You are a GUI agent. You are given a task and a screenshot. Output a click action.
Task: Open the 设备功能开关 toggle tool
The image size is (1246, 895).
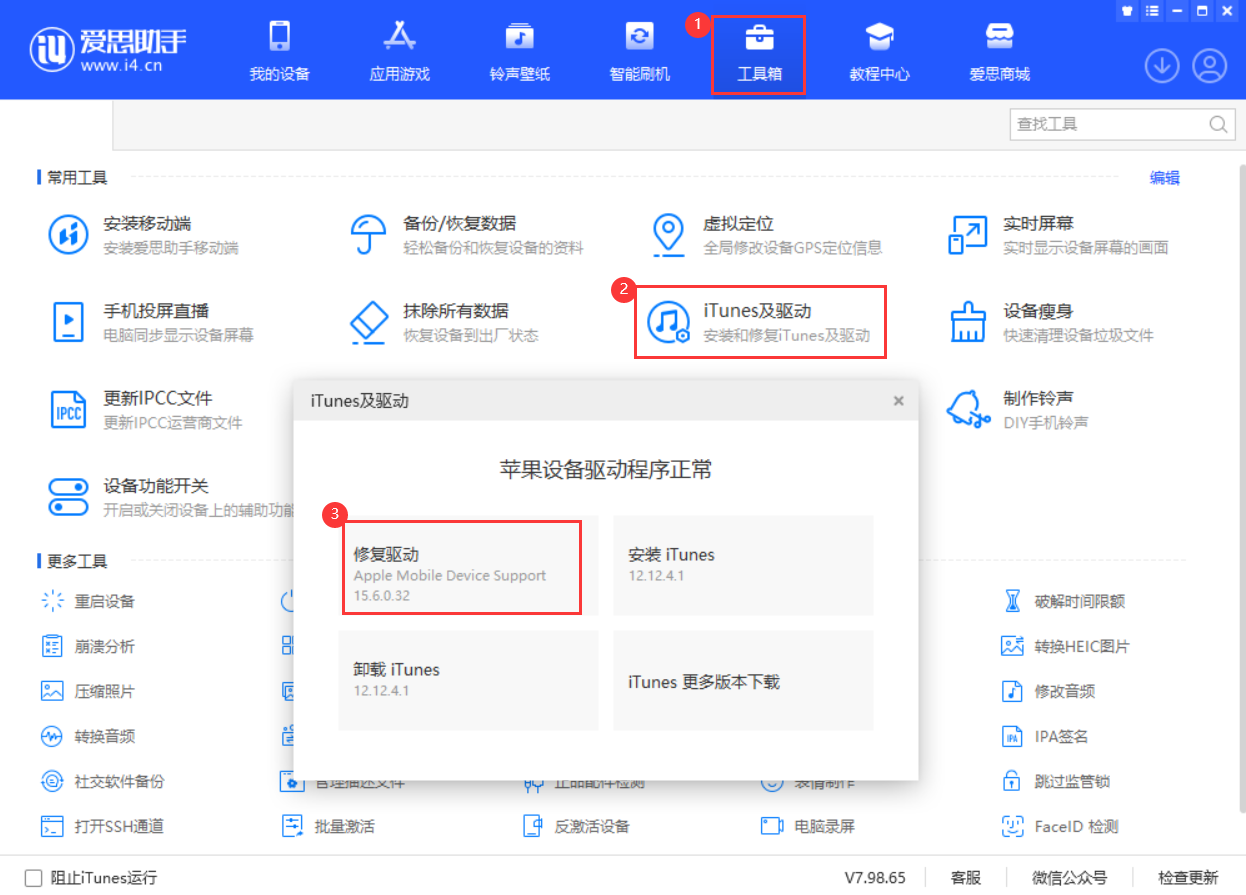click(x=69, y=497)
